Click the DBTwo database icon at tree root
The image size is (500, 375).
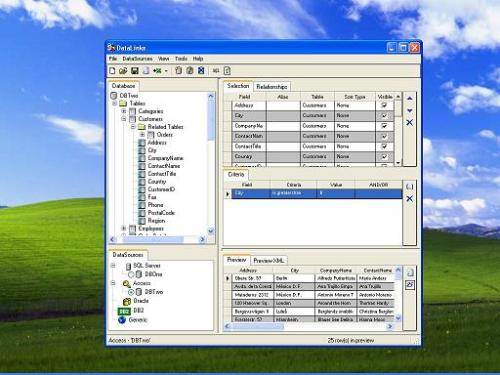pyautogui.click(x=114, y=96)
